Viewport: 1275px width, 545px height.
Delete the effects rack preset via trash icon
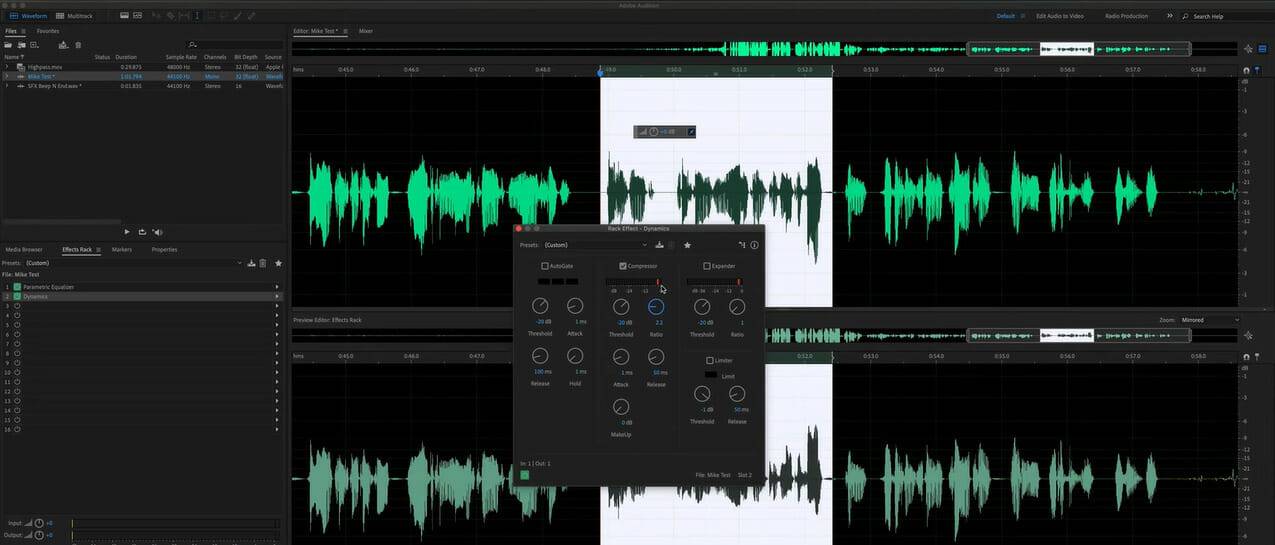pos(263,263)
